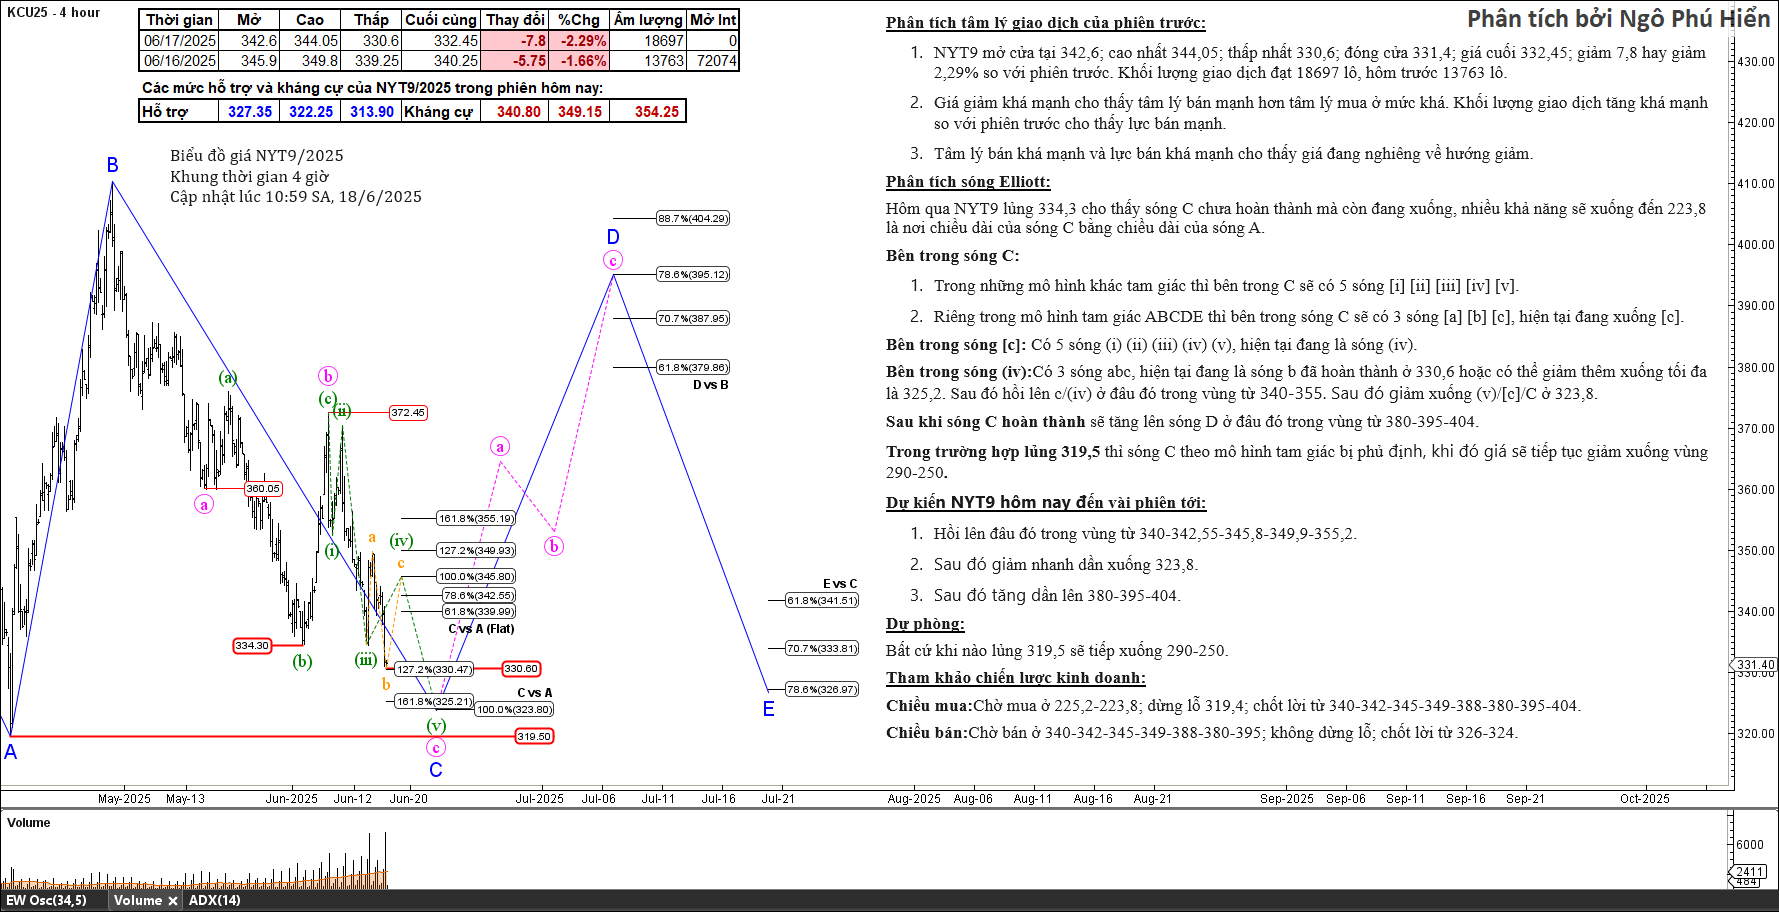Click the red 372.45 price tag
Image resolution: width=1779 pixels, height=912 pixels.
(x=407, y=412)
